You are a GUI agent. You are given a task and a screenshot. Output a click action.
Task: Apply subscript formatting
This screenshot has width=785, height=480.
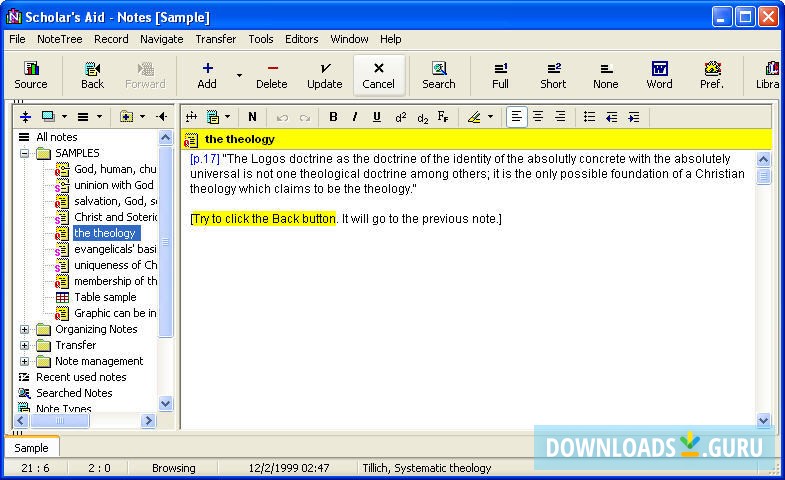[423, 117]
